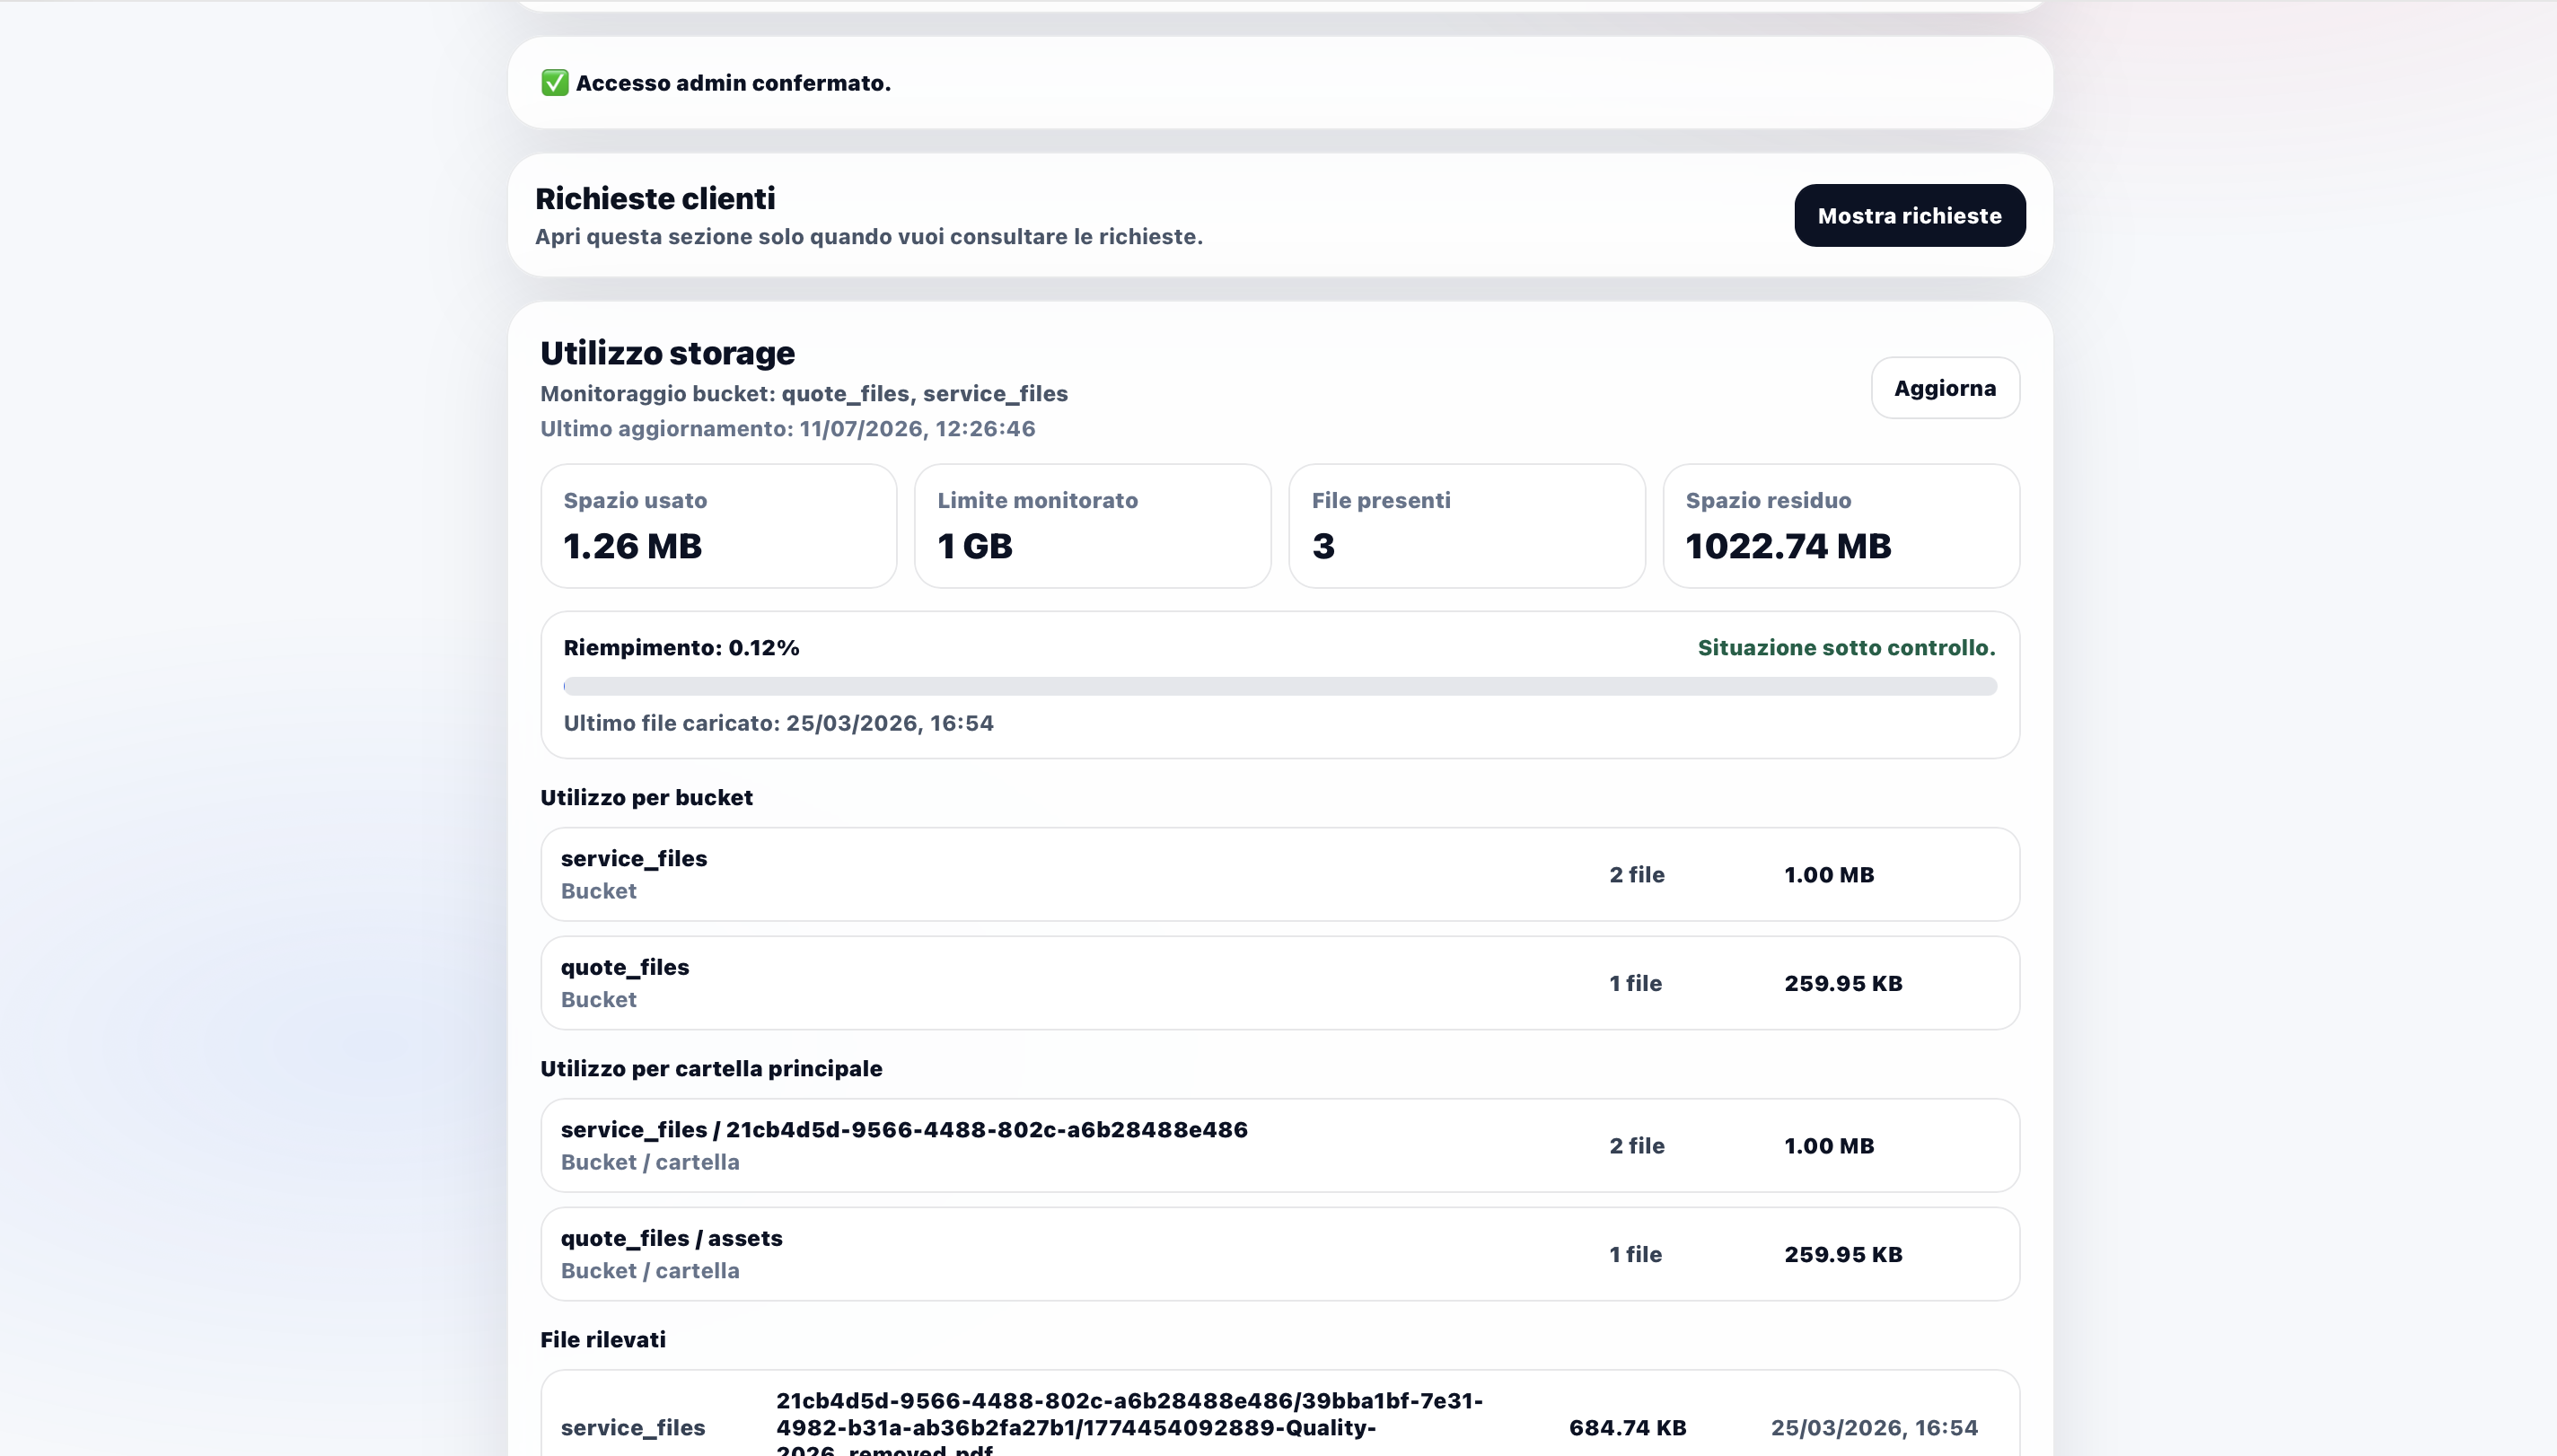Click Situazione sotto controllo status text
Screen dimensions: 2557x1456
(x=1846, y=648)
